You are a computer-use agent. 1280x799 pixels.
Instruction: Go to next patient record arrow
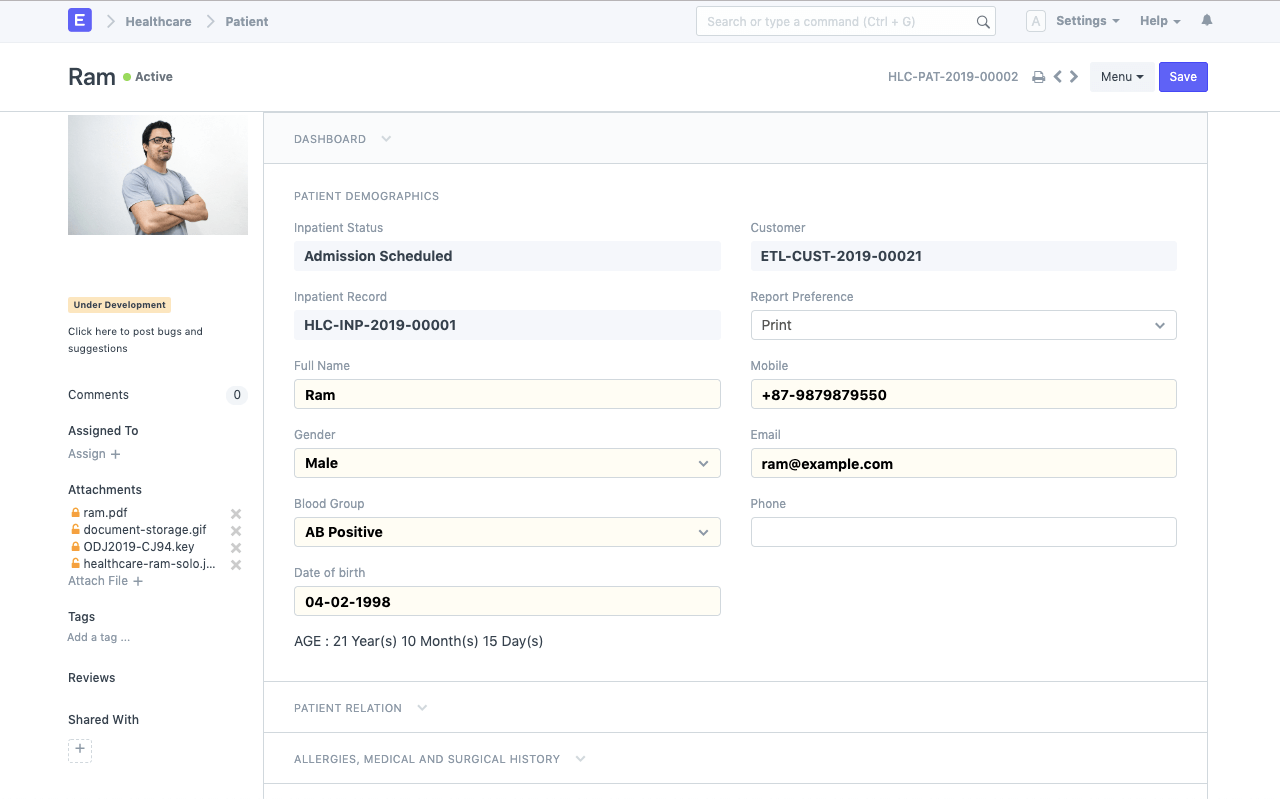pos(1074,77)
